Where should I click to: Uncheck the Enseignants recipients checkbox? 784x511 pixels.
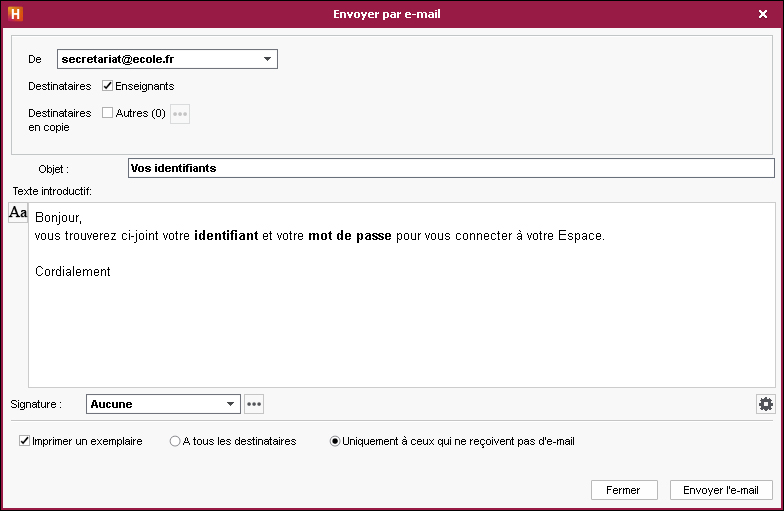click(108, 86)
